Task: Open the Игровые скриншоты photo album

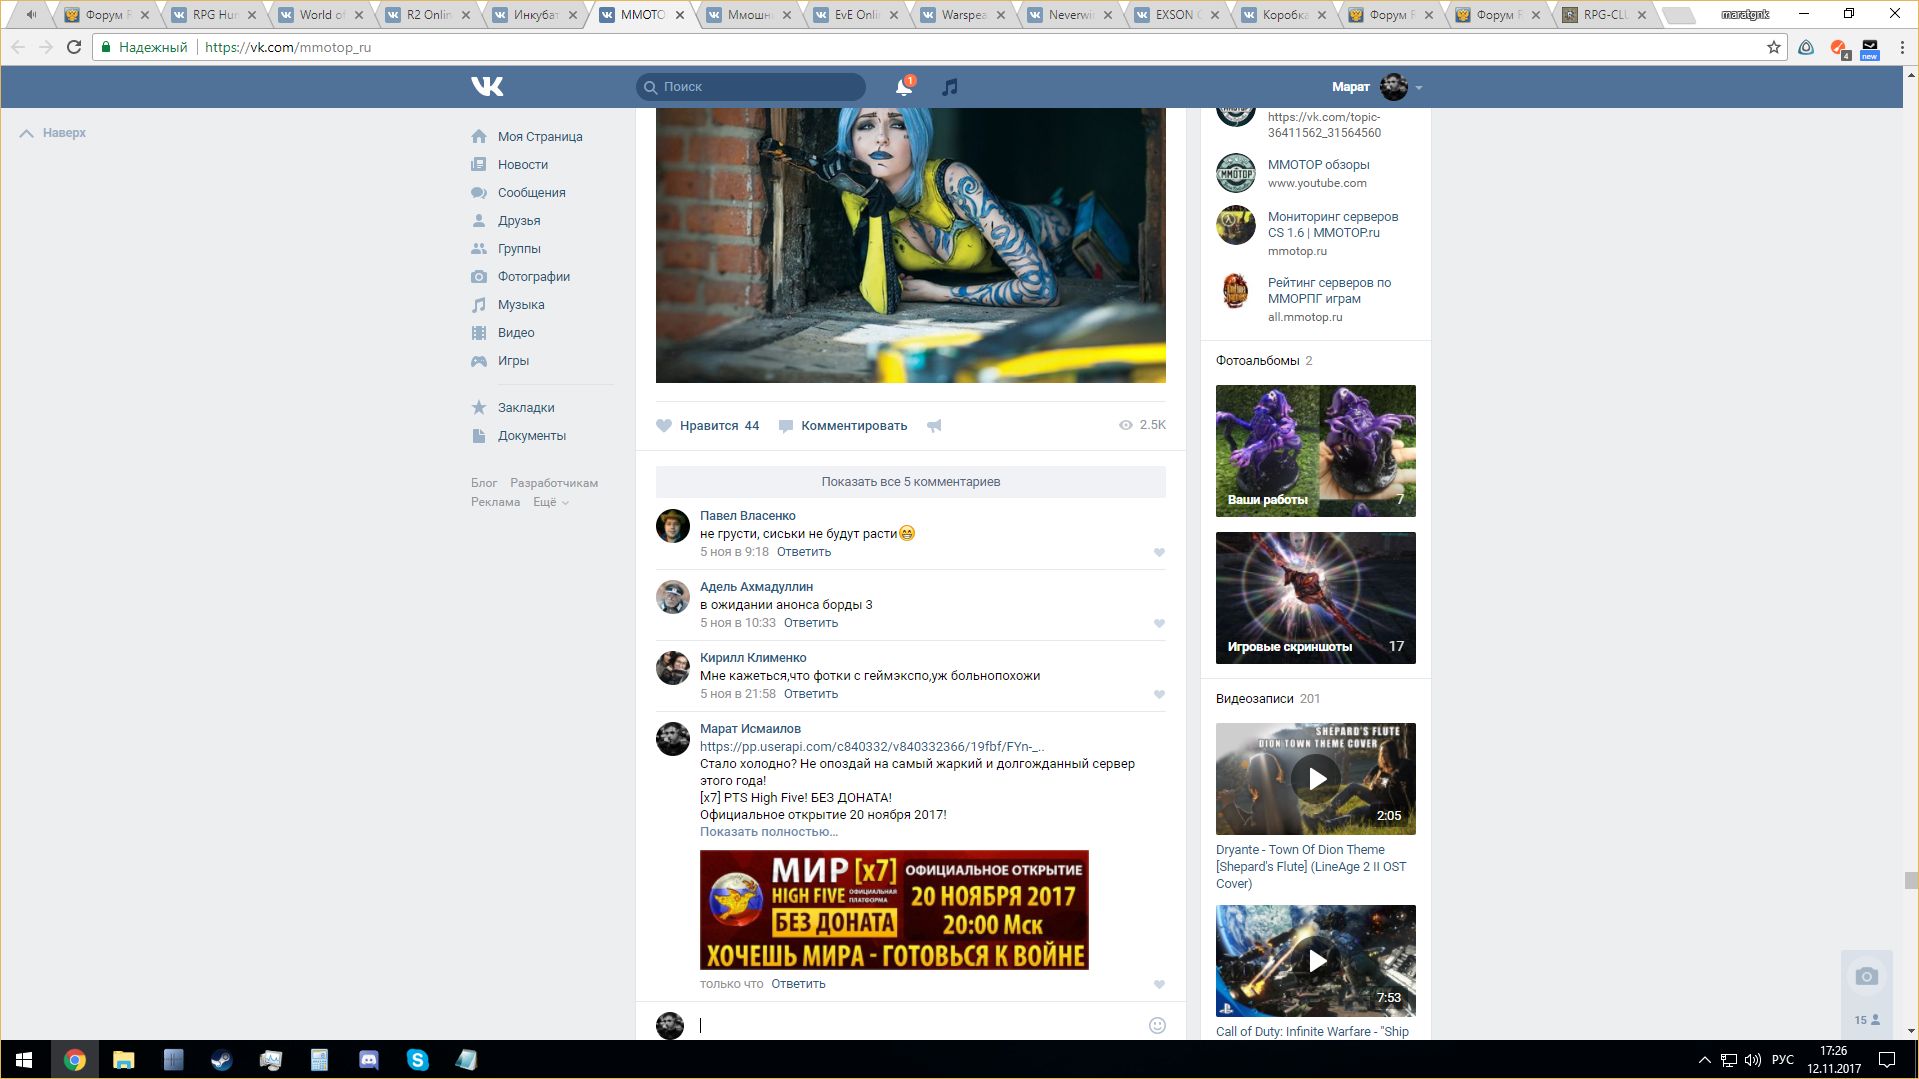Action: 1315,598
